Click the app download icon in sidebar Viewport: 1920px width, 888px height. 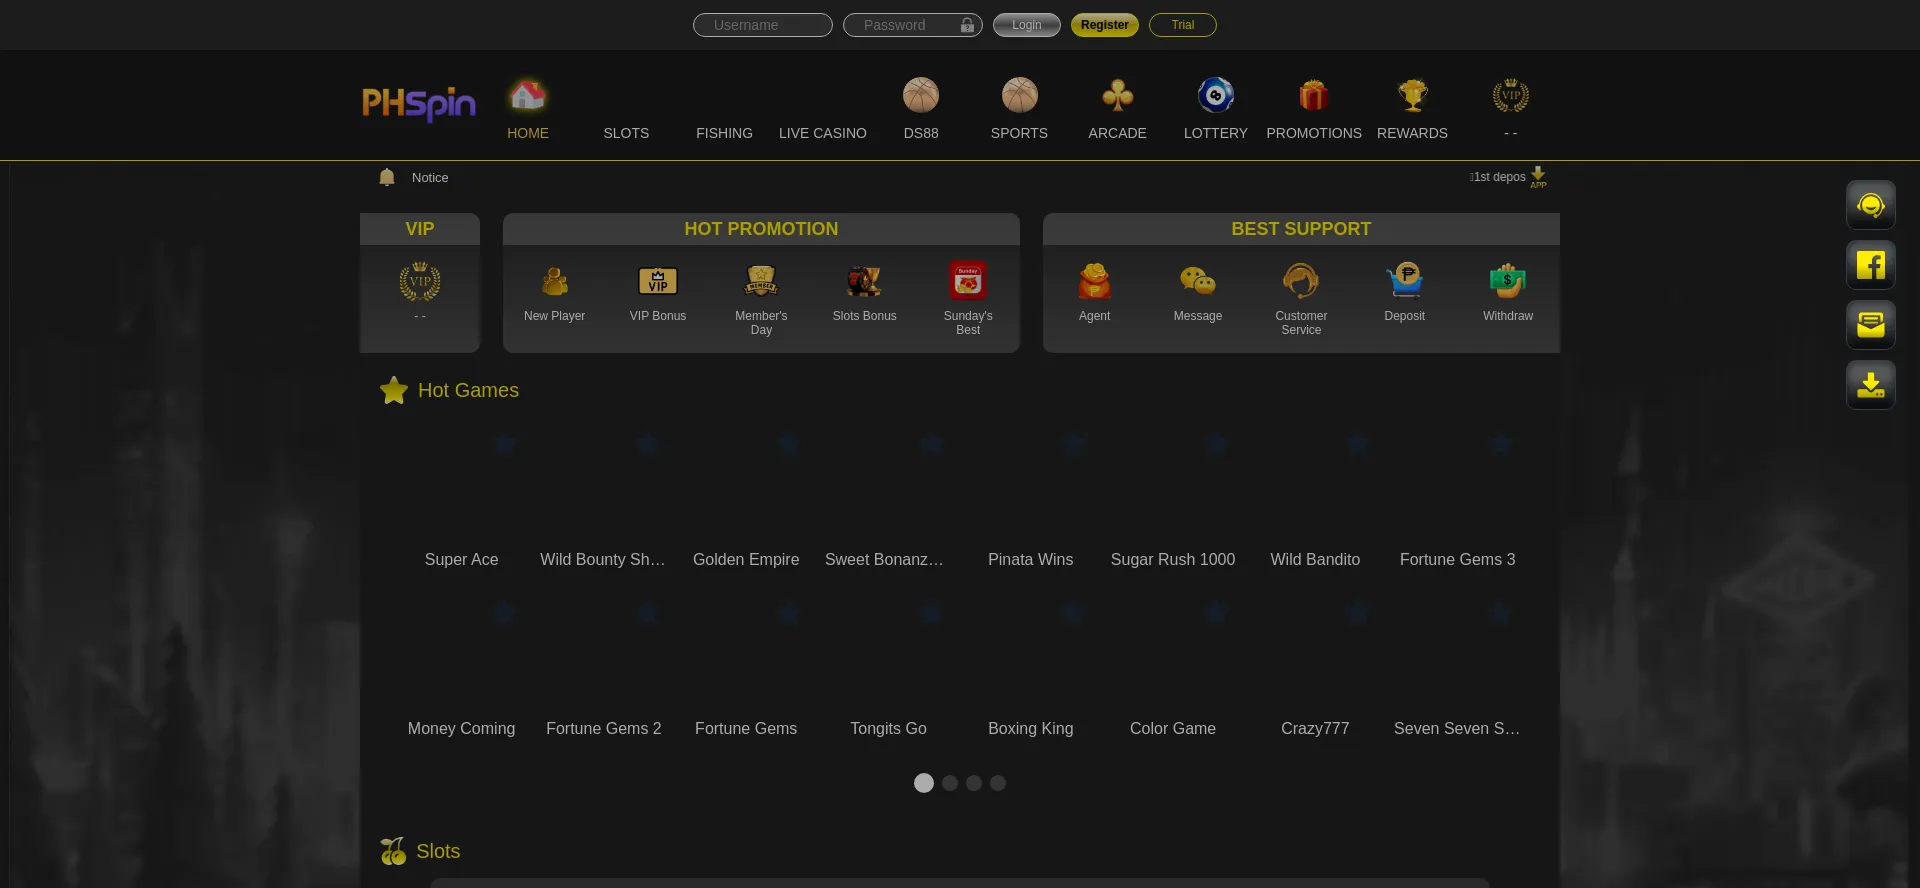(x=1870, y=385)
